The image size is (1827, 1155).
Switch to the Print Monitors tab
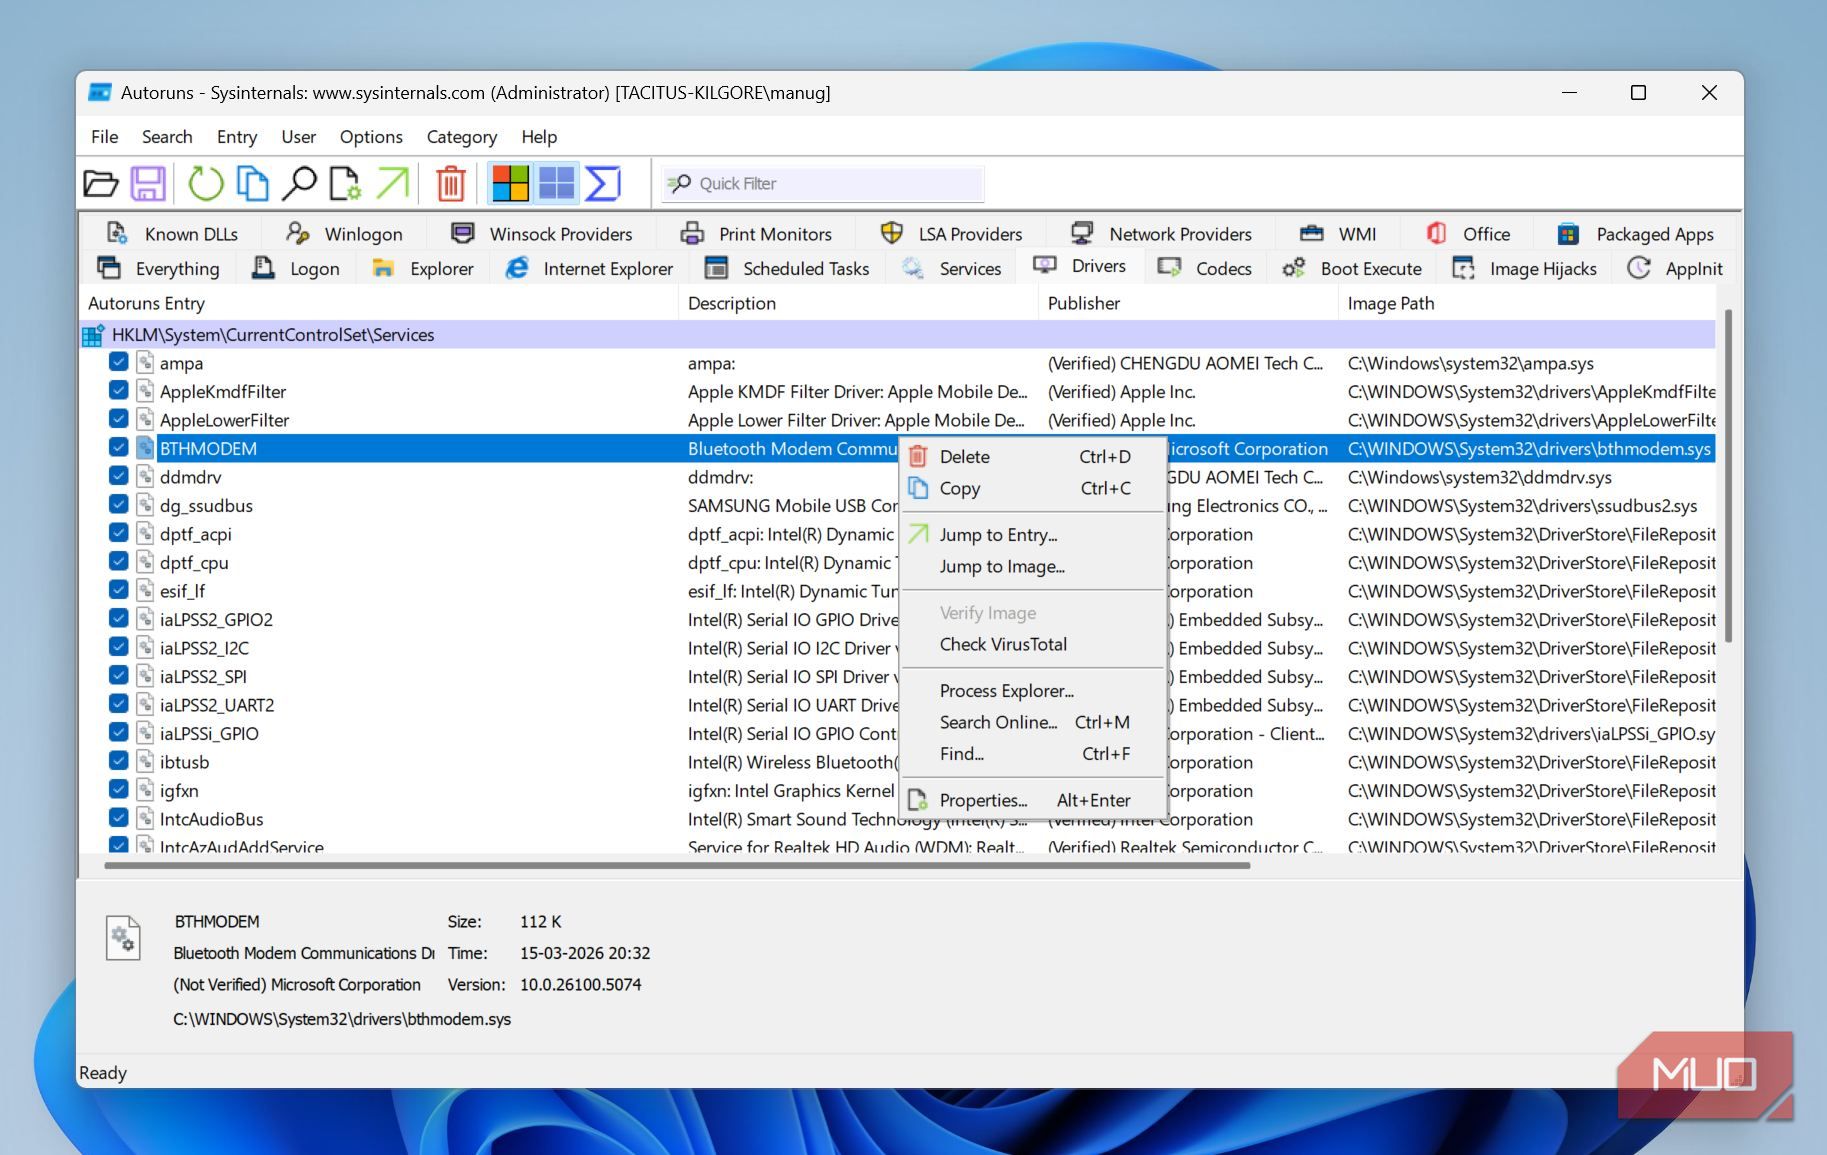[756, 234]
